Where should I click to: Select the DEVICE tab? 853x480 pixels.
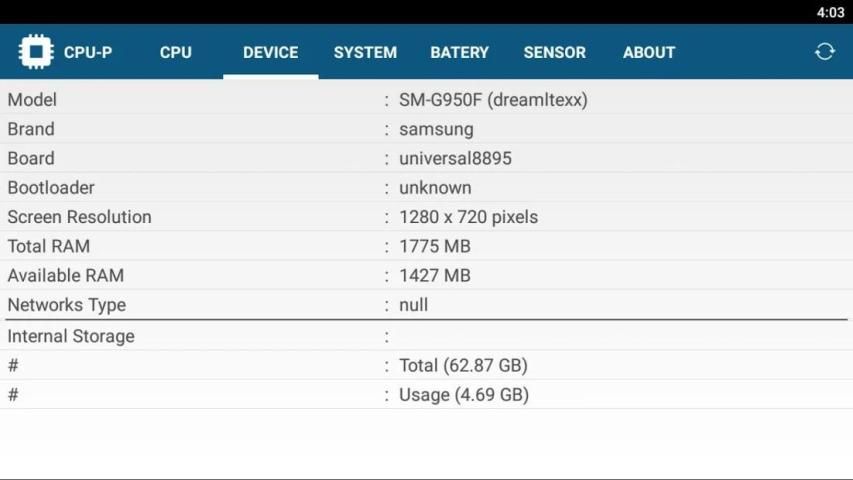(270, 52)
